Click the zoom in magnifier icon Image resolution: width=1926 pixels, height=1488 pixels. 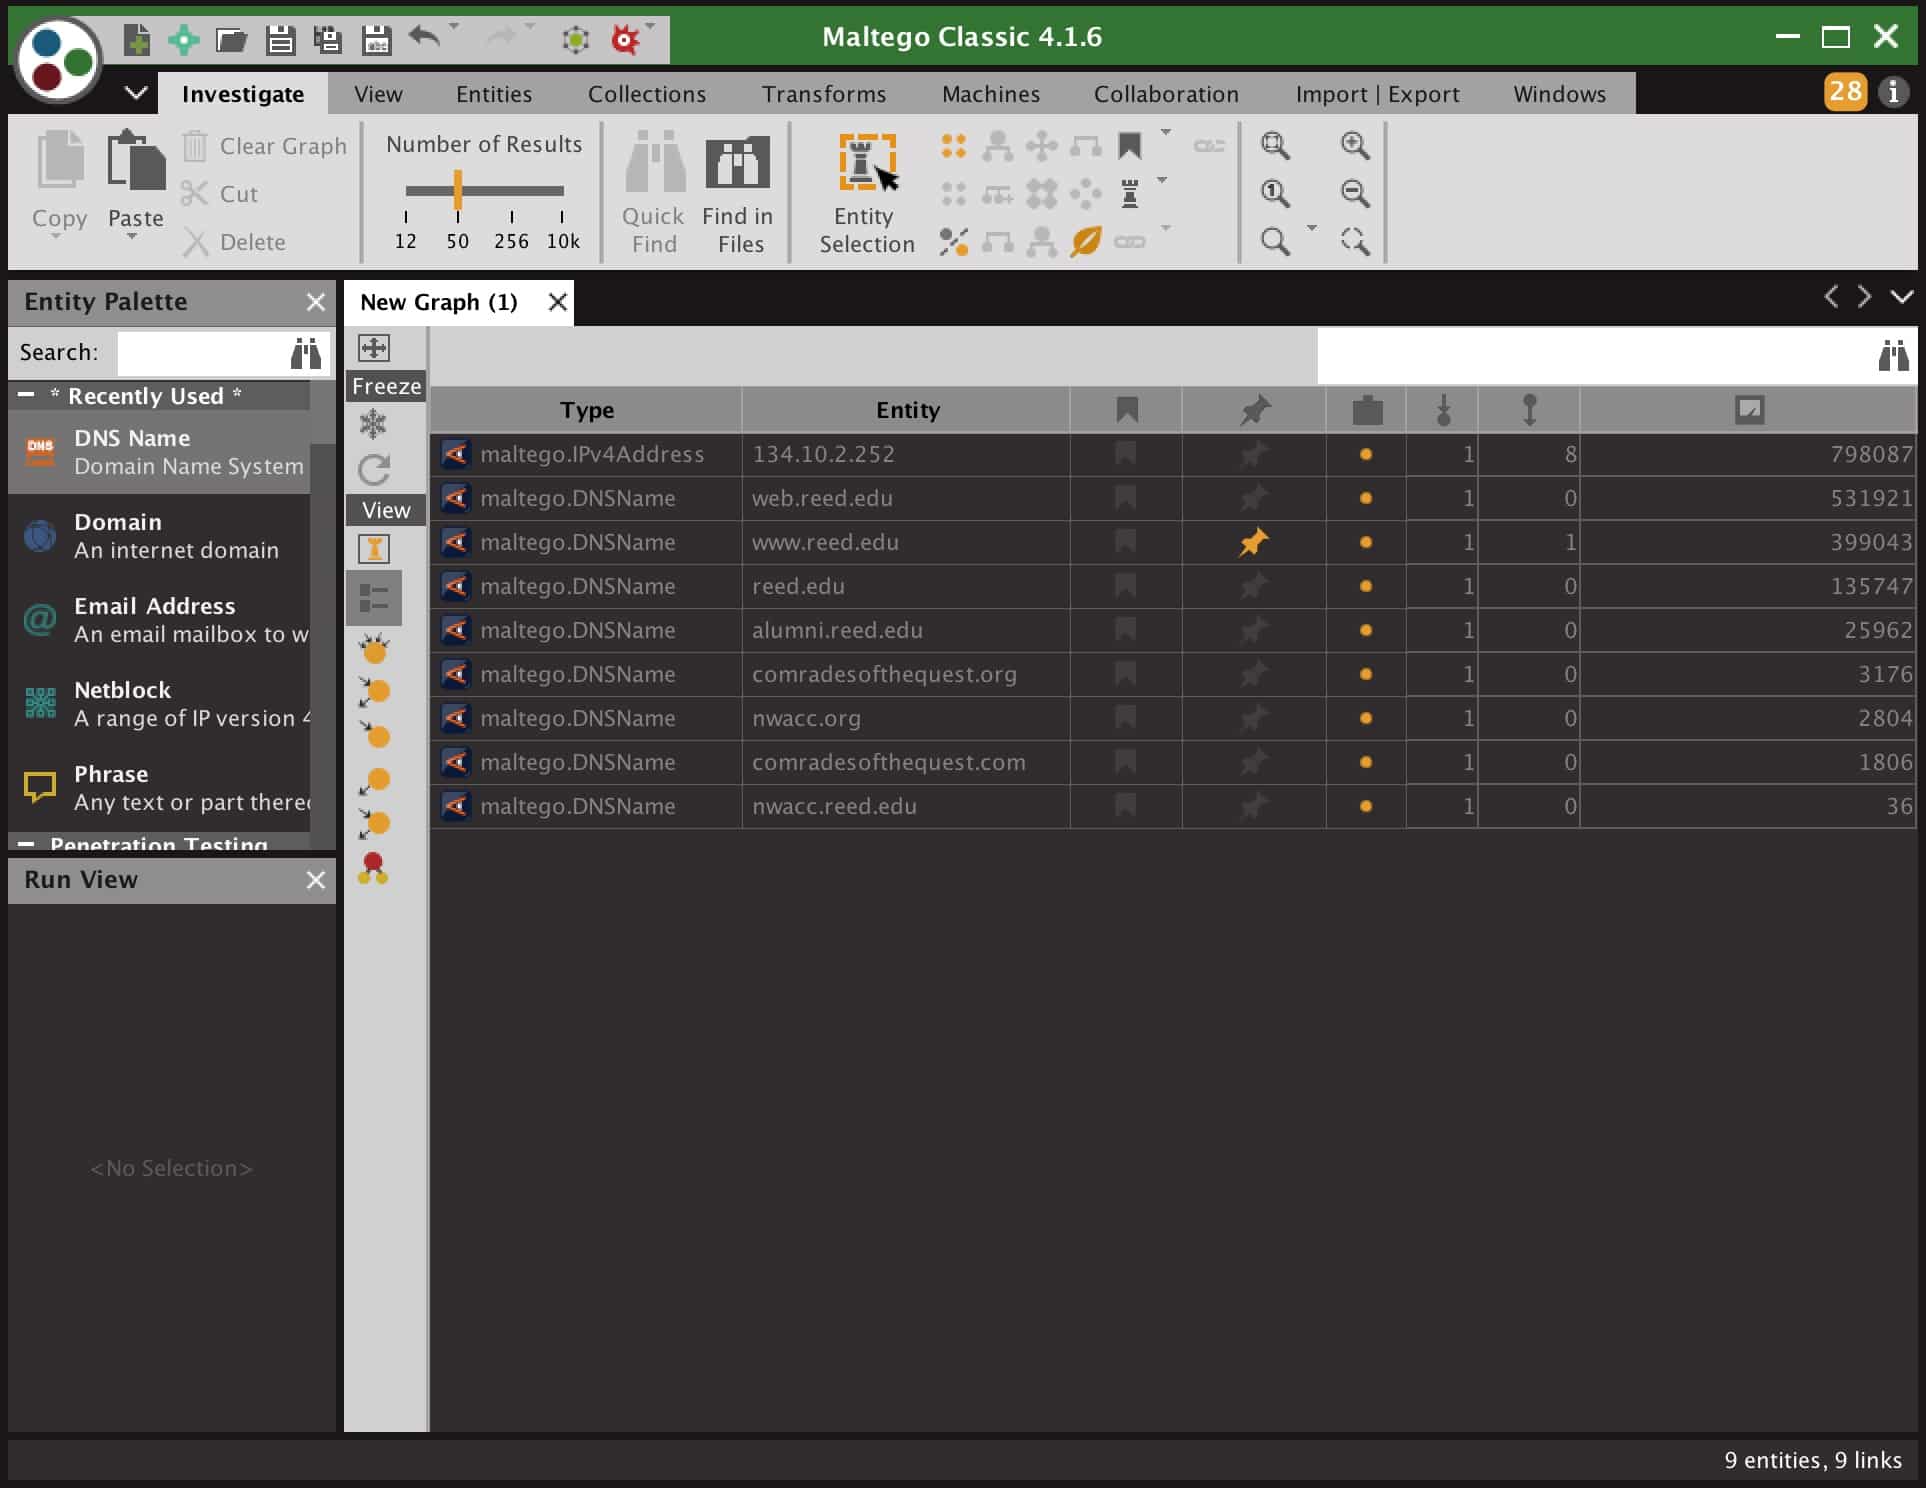pyautogui.click(x=1355, y=146)
